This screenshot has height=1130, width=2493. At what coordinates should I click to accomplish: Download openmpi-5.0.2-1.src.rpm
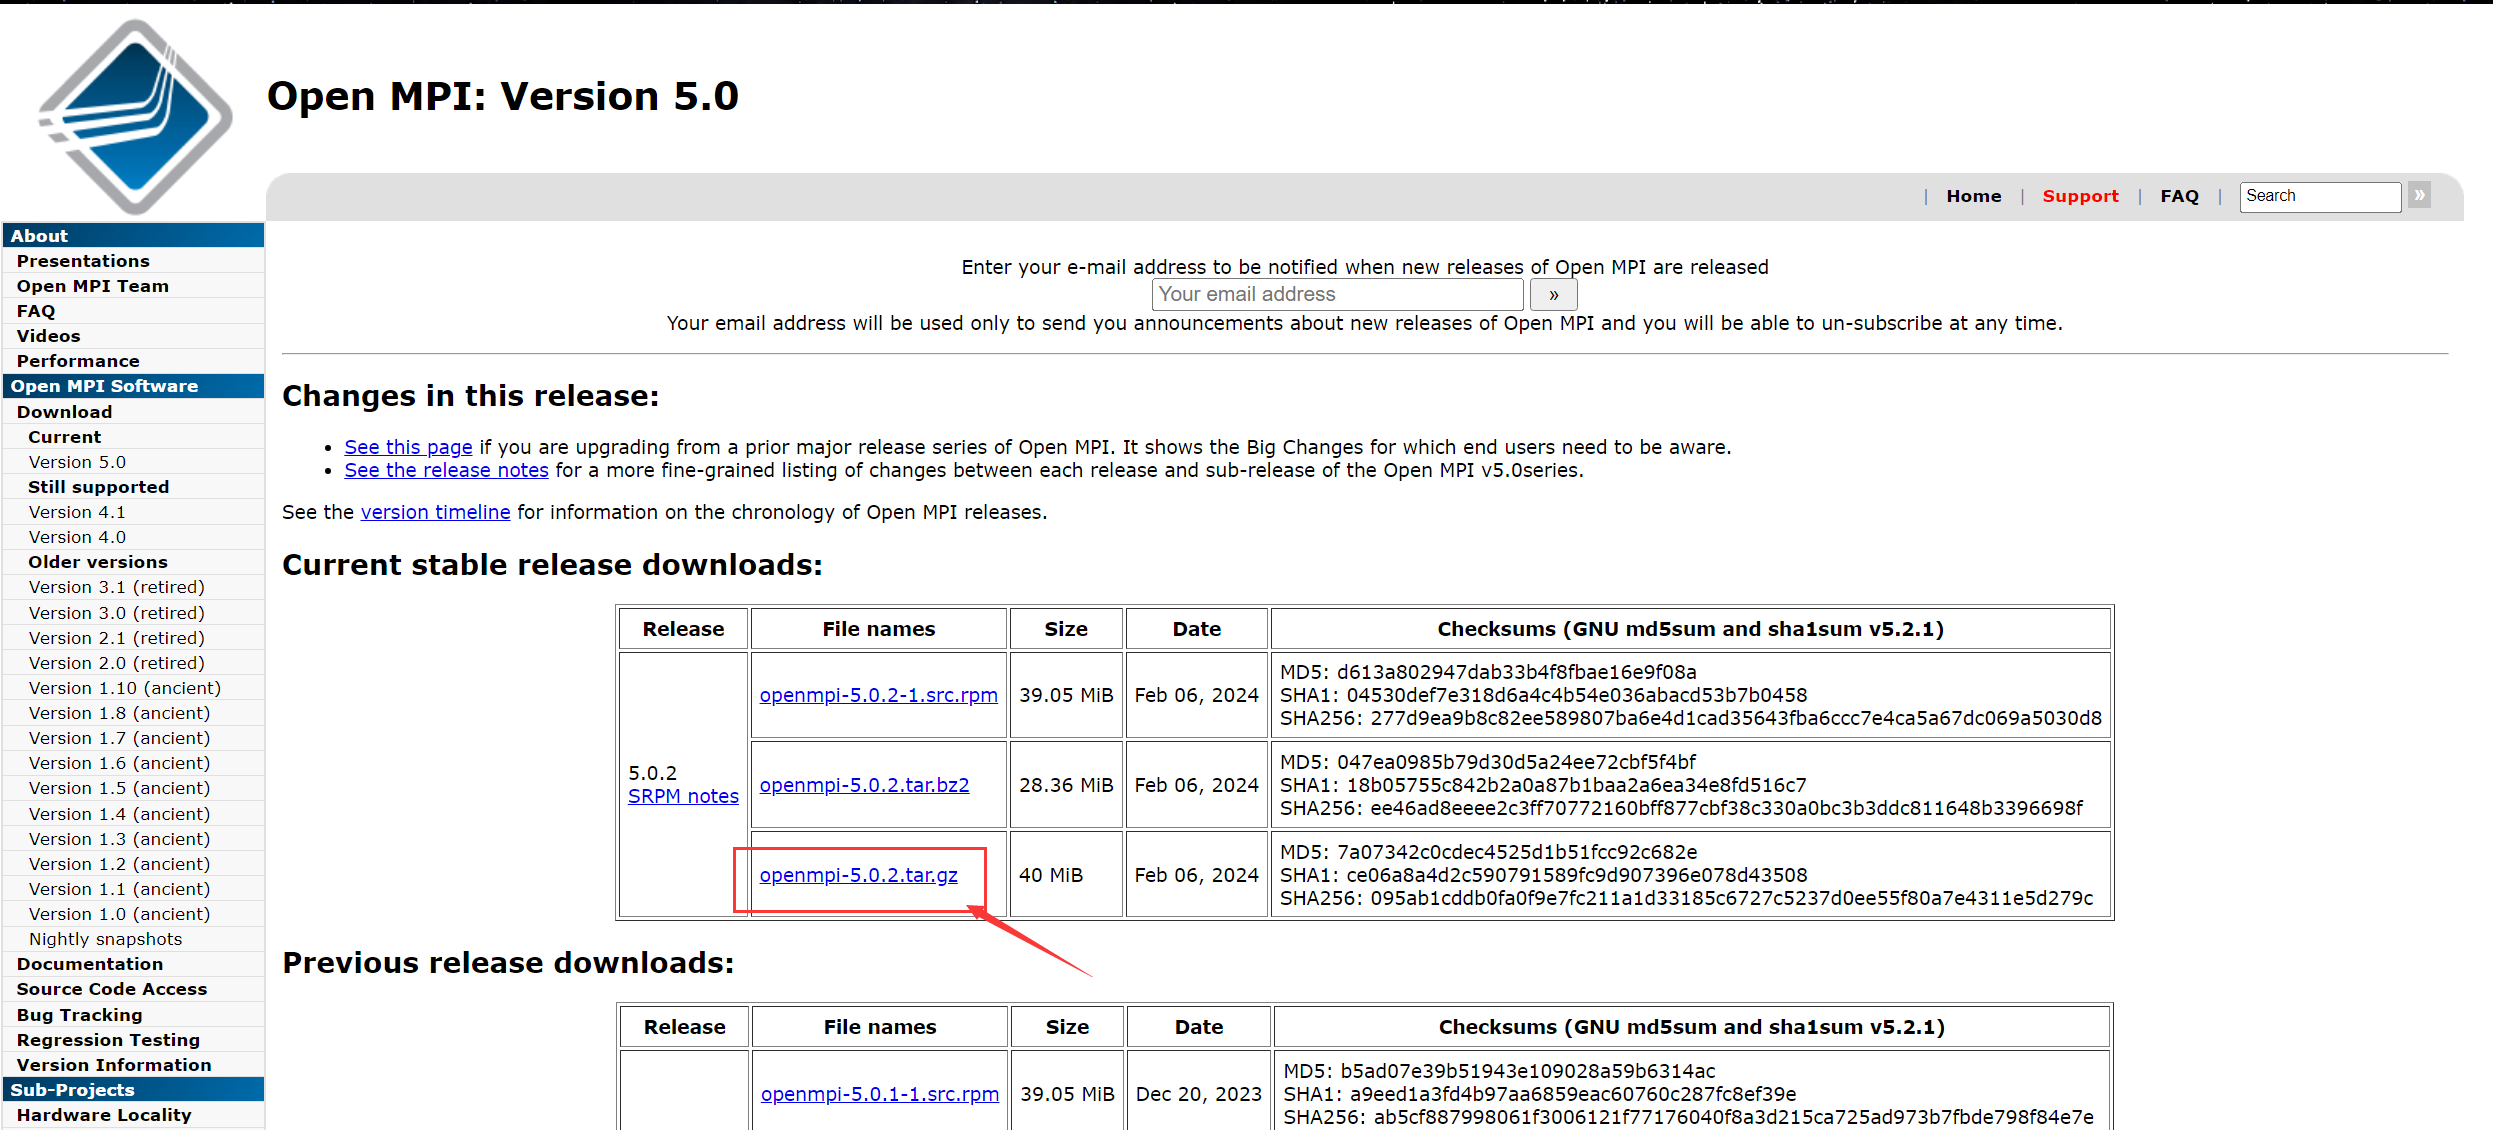point(878,695)
